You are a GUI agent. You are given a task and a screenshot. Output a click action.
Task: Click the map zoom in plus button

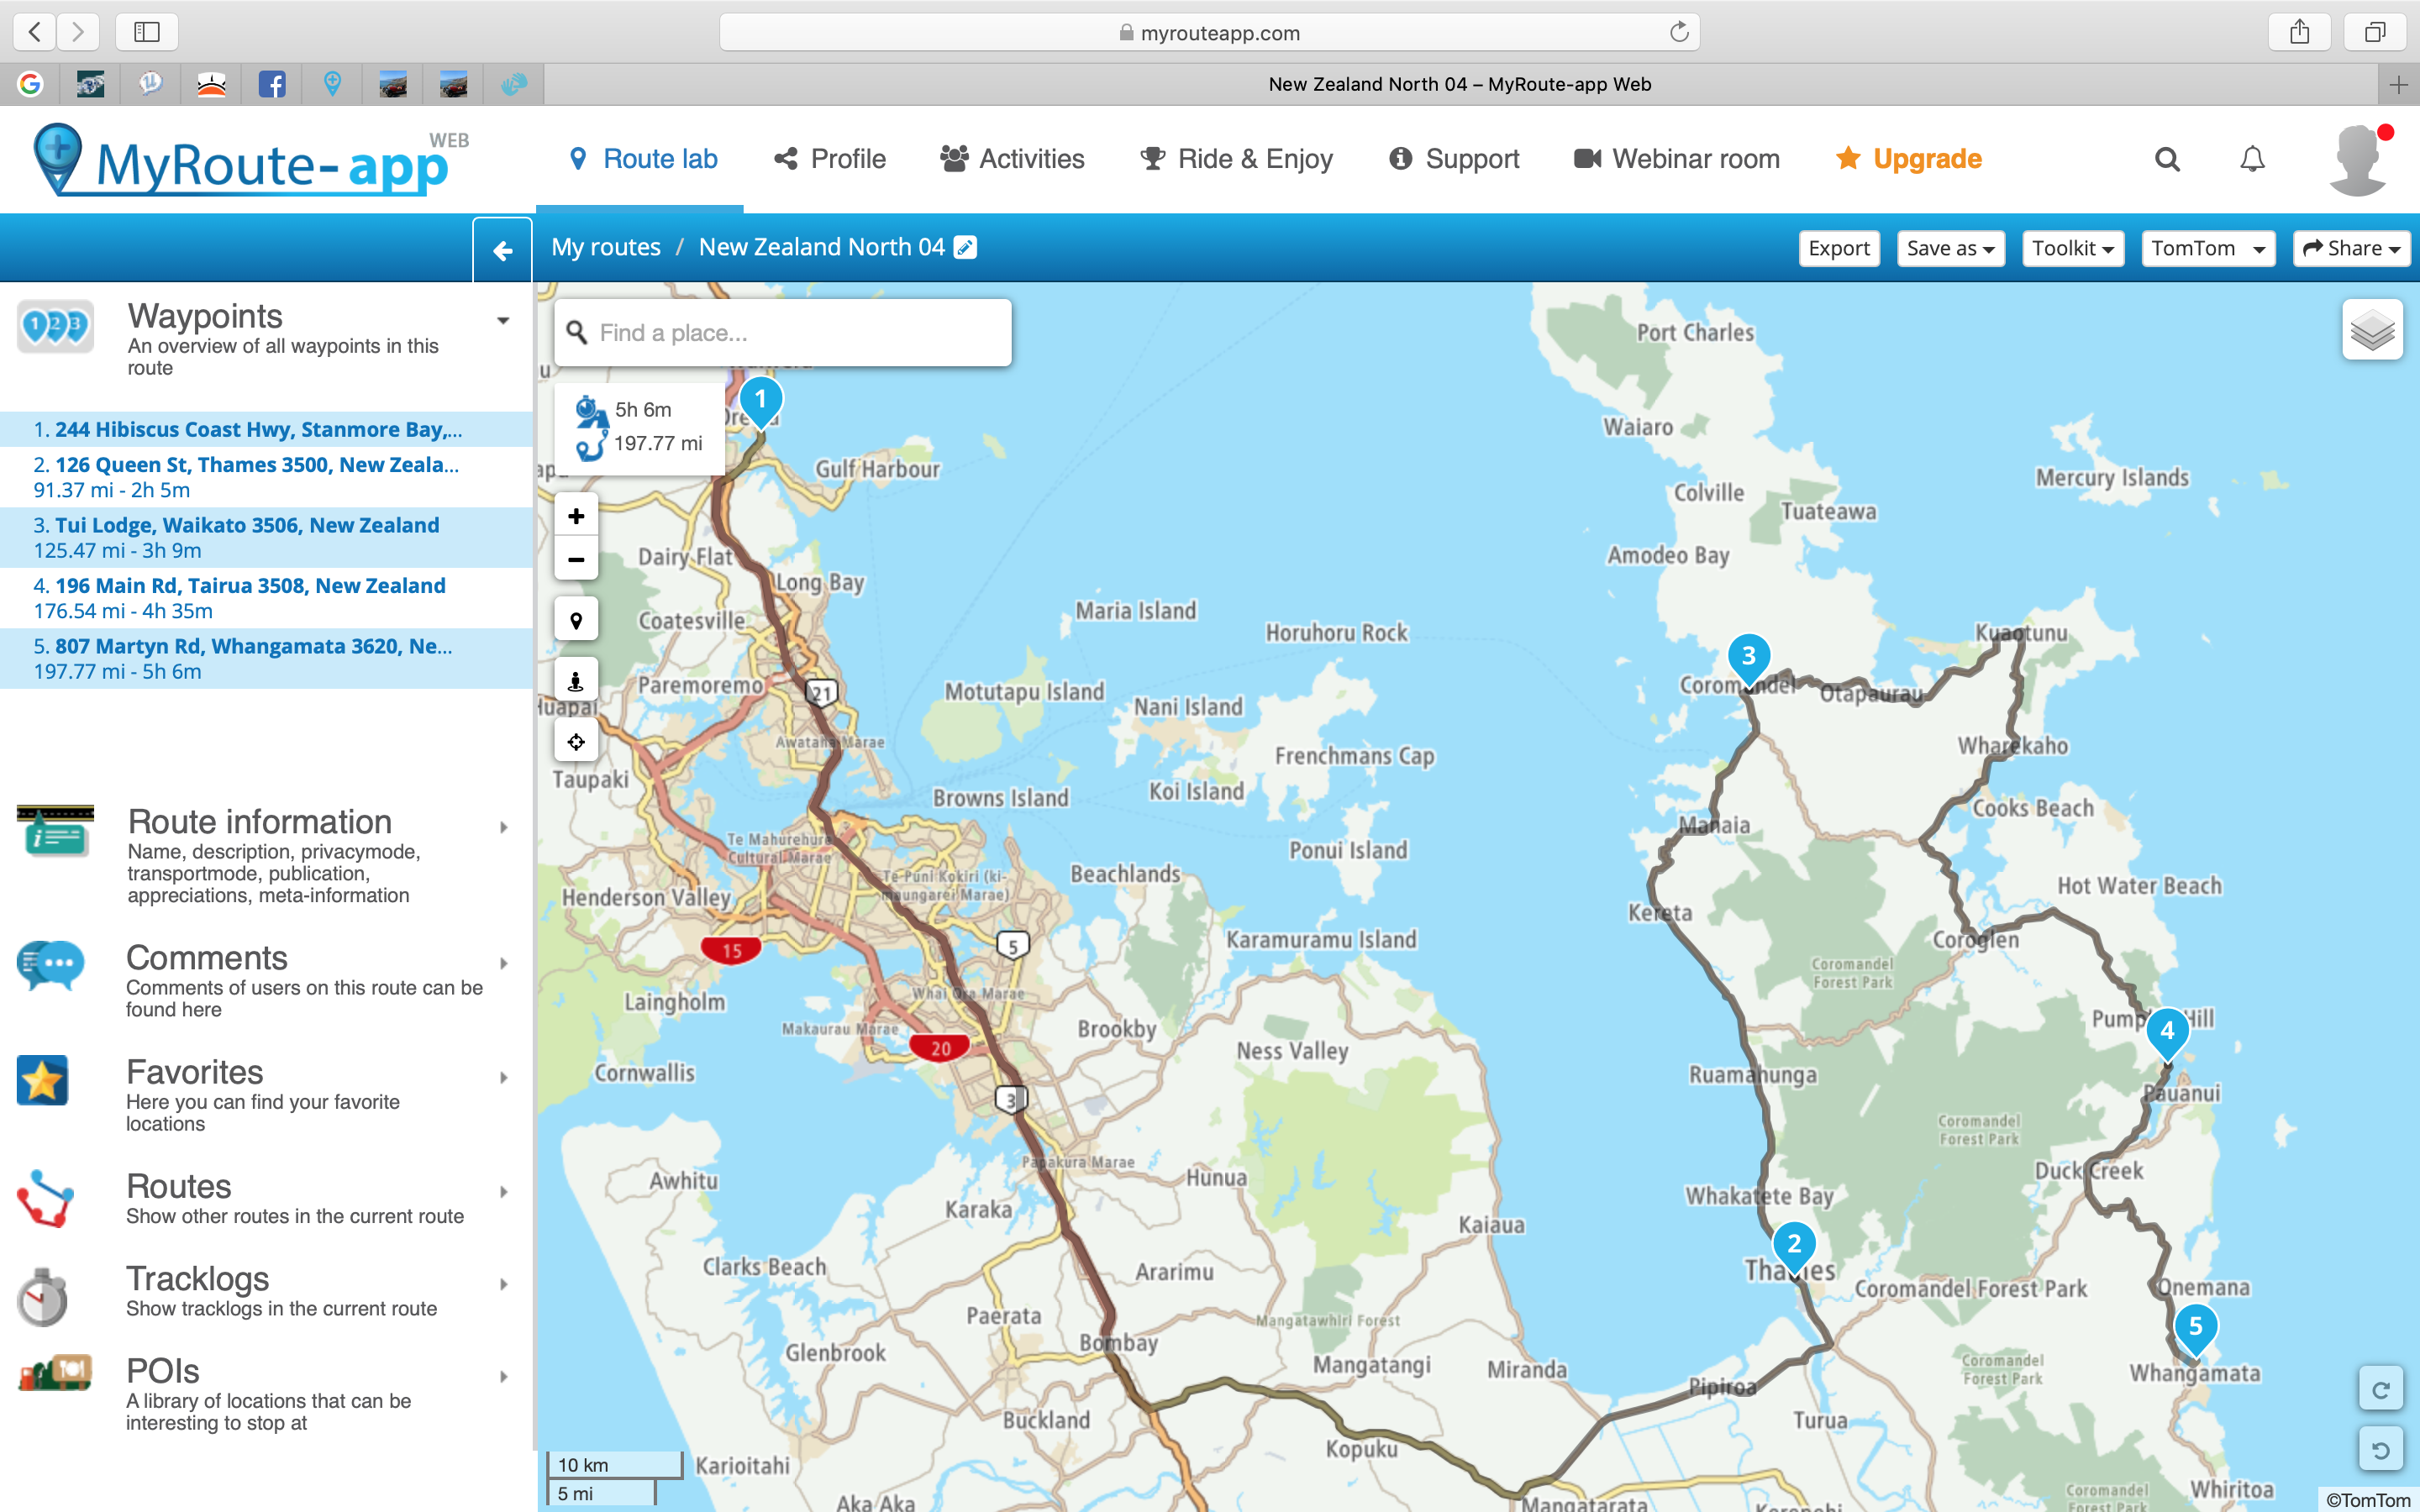(x=576, y=516)
